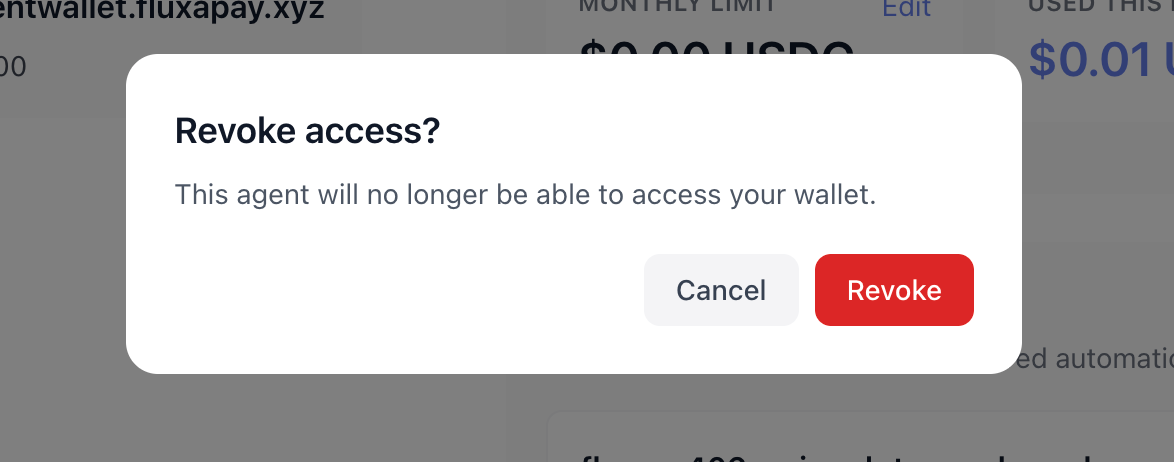This screenshot has height=462, width=1174.
Task: Click the "Revoke access?" dialog heading
Action: pyautogui.click(x=307, y=131)
